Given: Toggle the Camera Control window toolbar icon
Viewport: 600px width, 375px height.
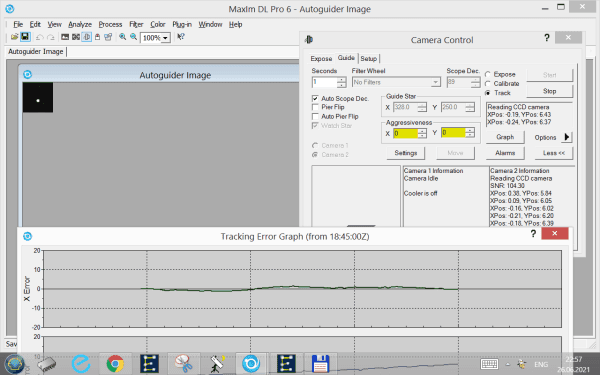Looking at the screenshot, I should pos(86,37).
